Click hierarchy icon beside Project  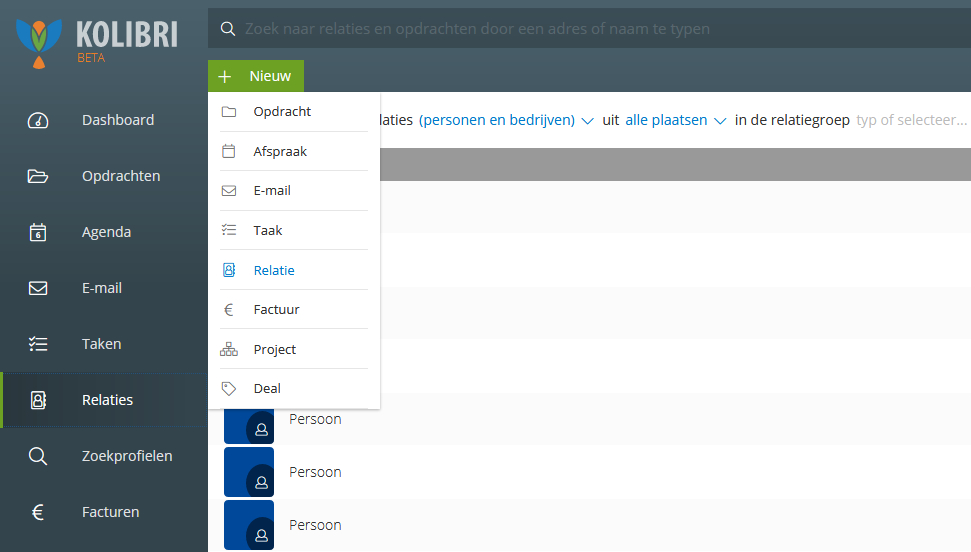(229, 349)
